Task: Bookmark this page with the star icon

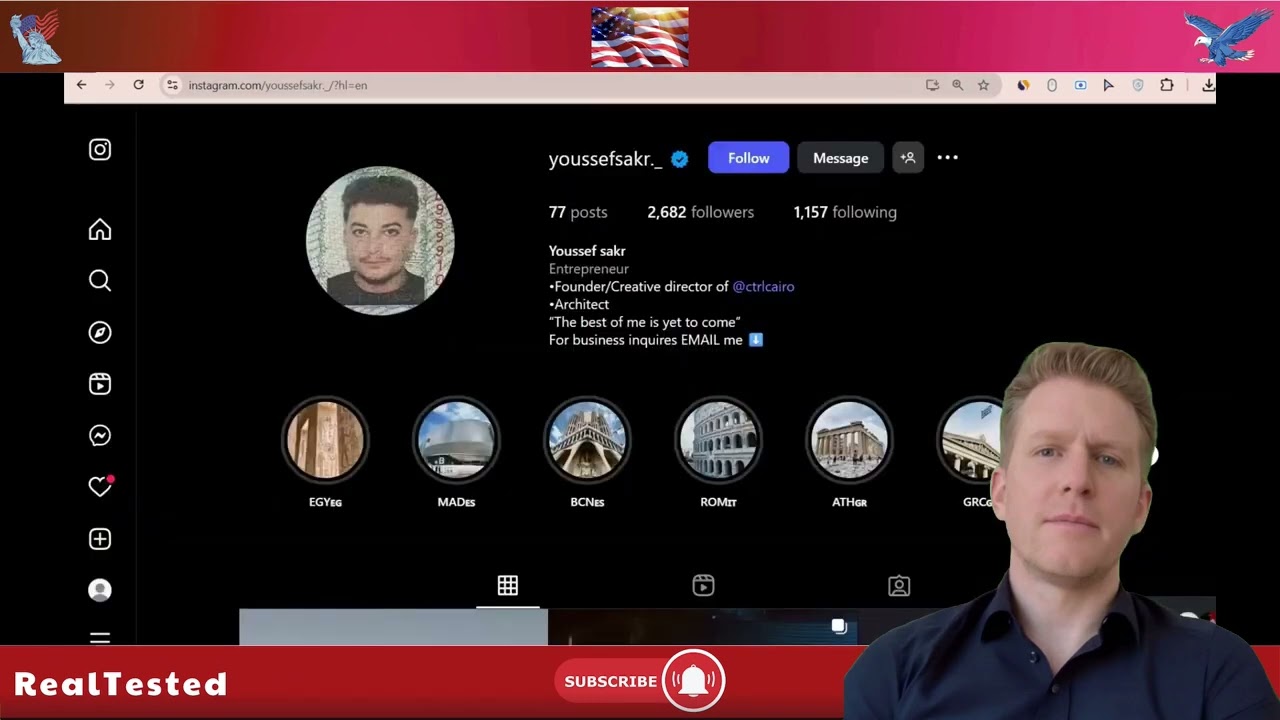Action: [983, 85]
